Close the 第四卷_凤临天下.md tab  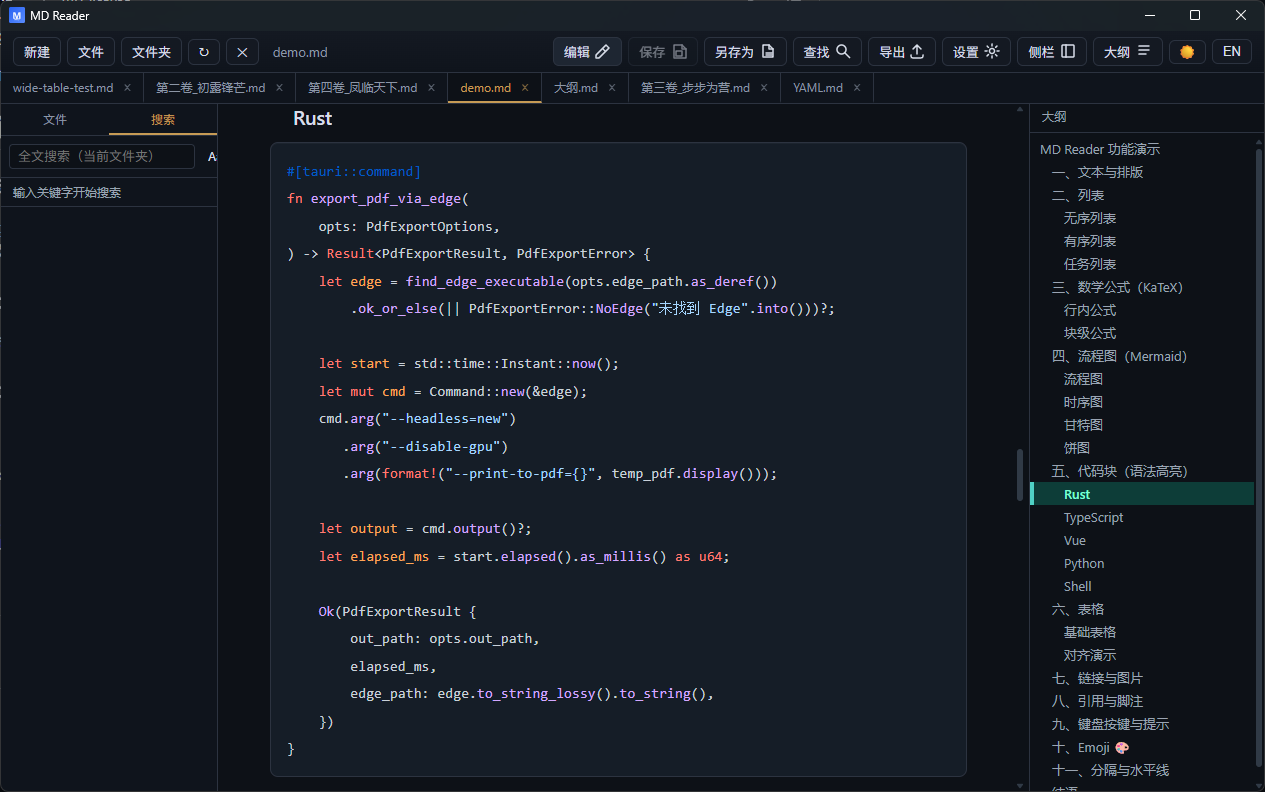coord(431,88)
